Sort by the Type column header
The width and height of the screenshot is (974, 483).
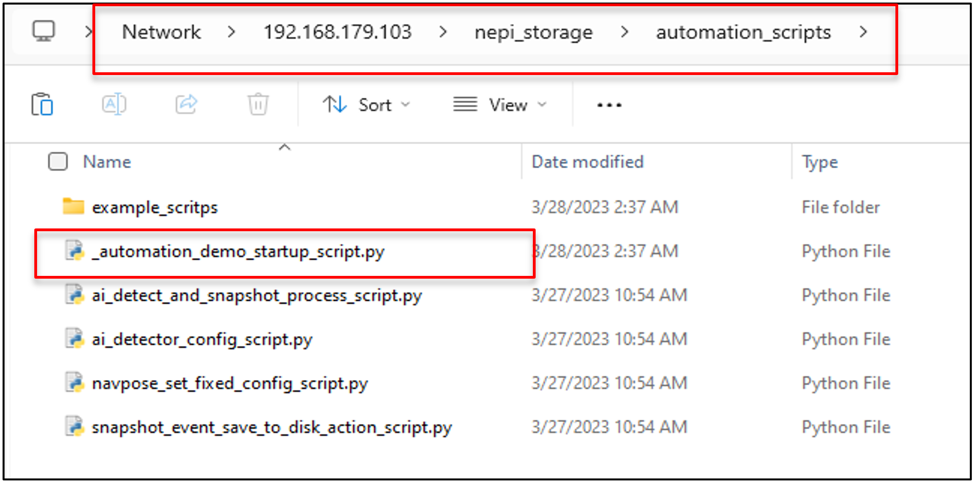tap(820, 162)
